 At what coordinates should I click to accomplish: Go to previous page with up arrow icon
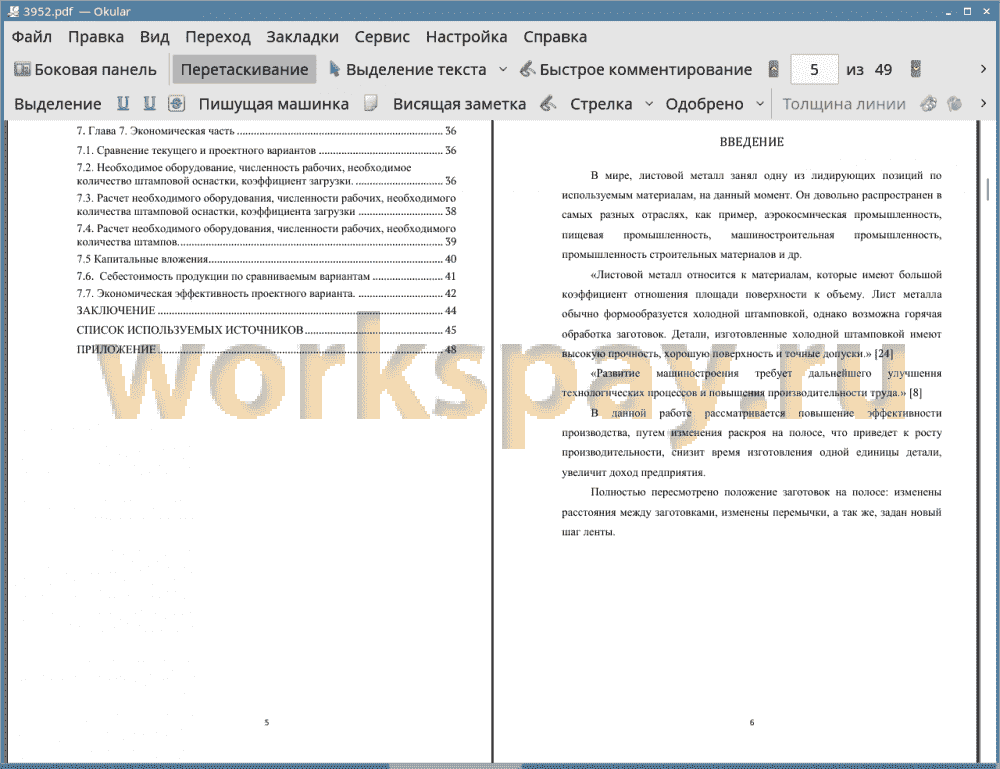774,69
